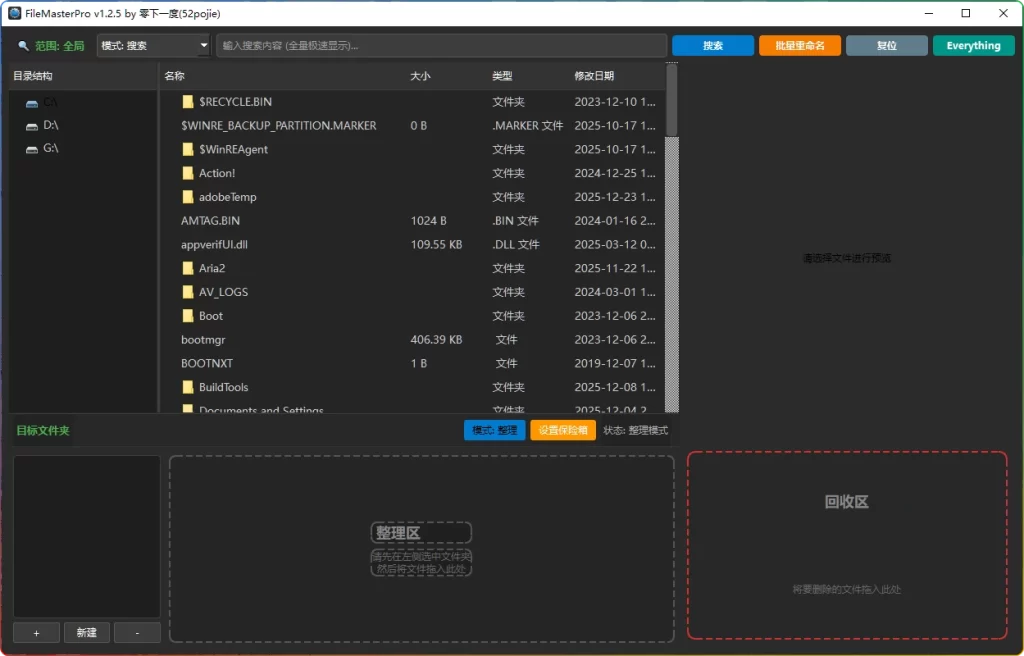Toggle the 模式: 整理 mode button
Image resolution: width=1024 pixels, height=656 pixels.
point(494,430)
